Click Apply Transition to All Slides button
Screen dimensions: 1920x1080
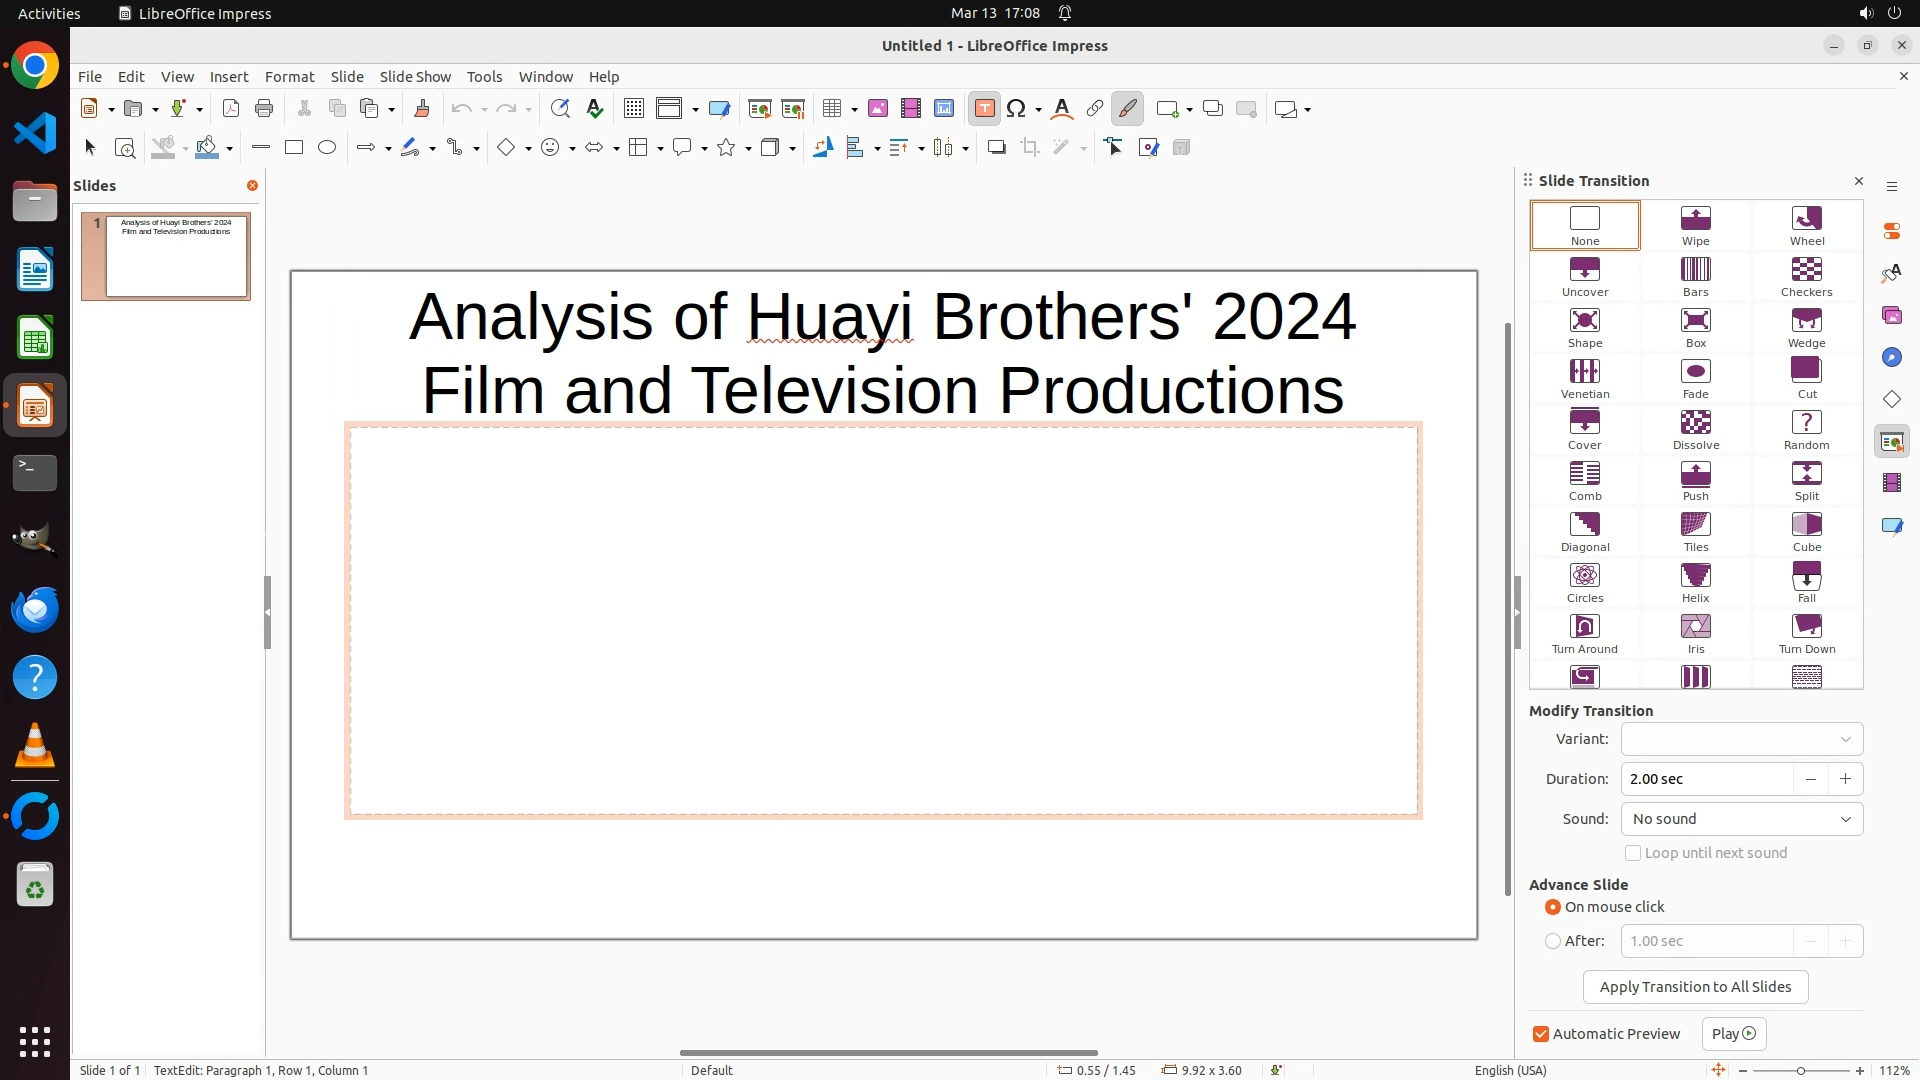point(1695,987)
